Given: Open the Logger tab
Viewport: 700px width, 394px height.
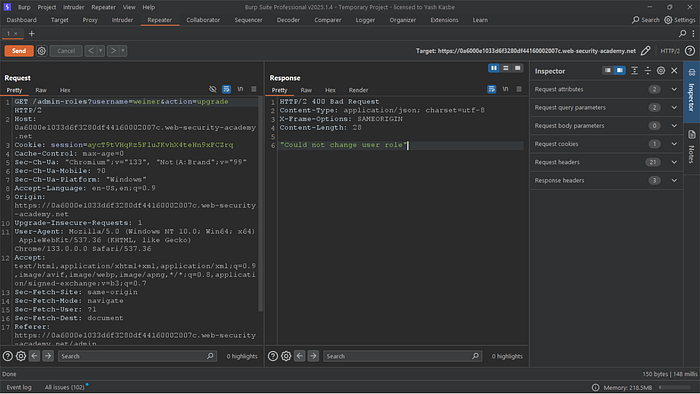Looking at the screenshot, I should click(x=365, y=20).
